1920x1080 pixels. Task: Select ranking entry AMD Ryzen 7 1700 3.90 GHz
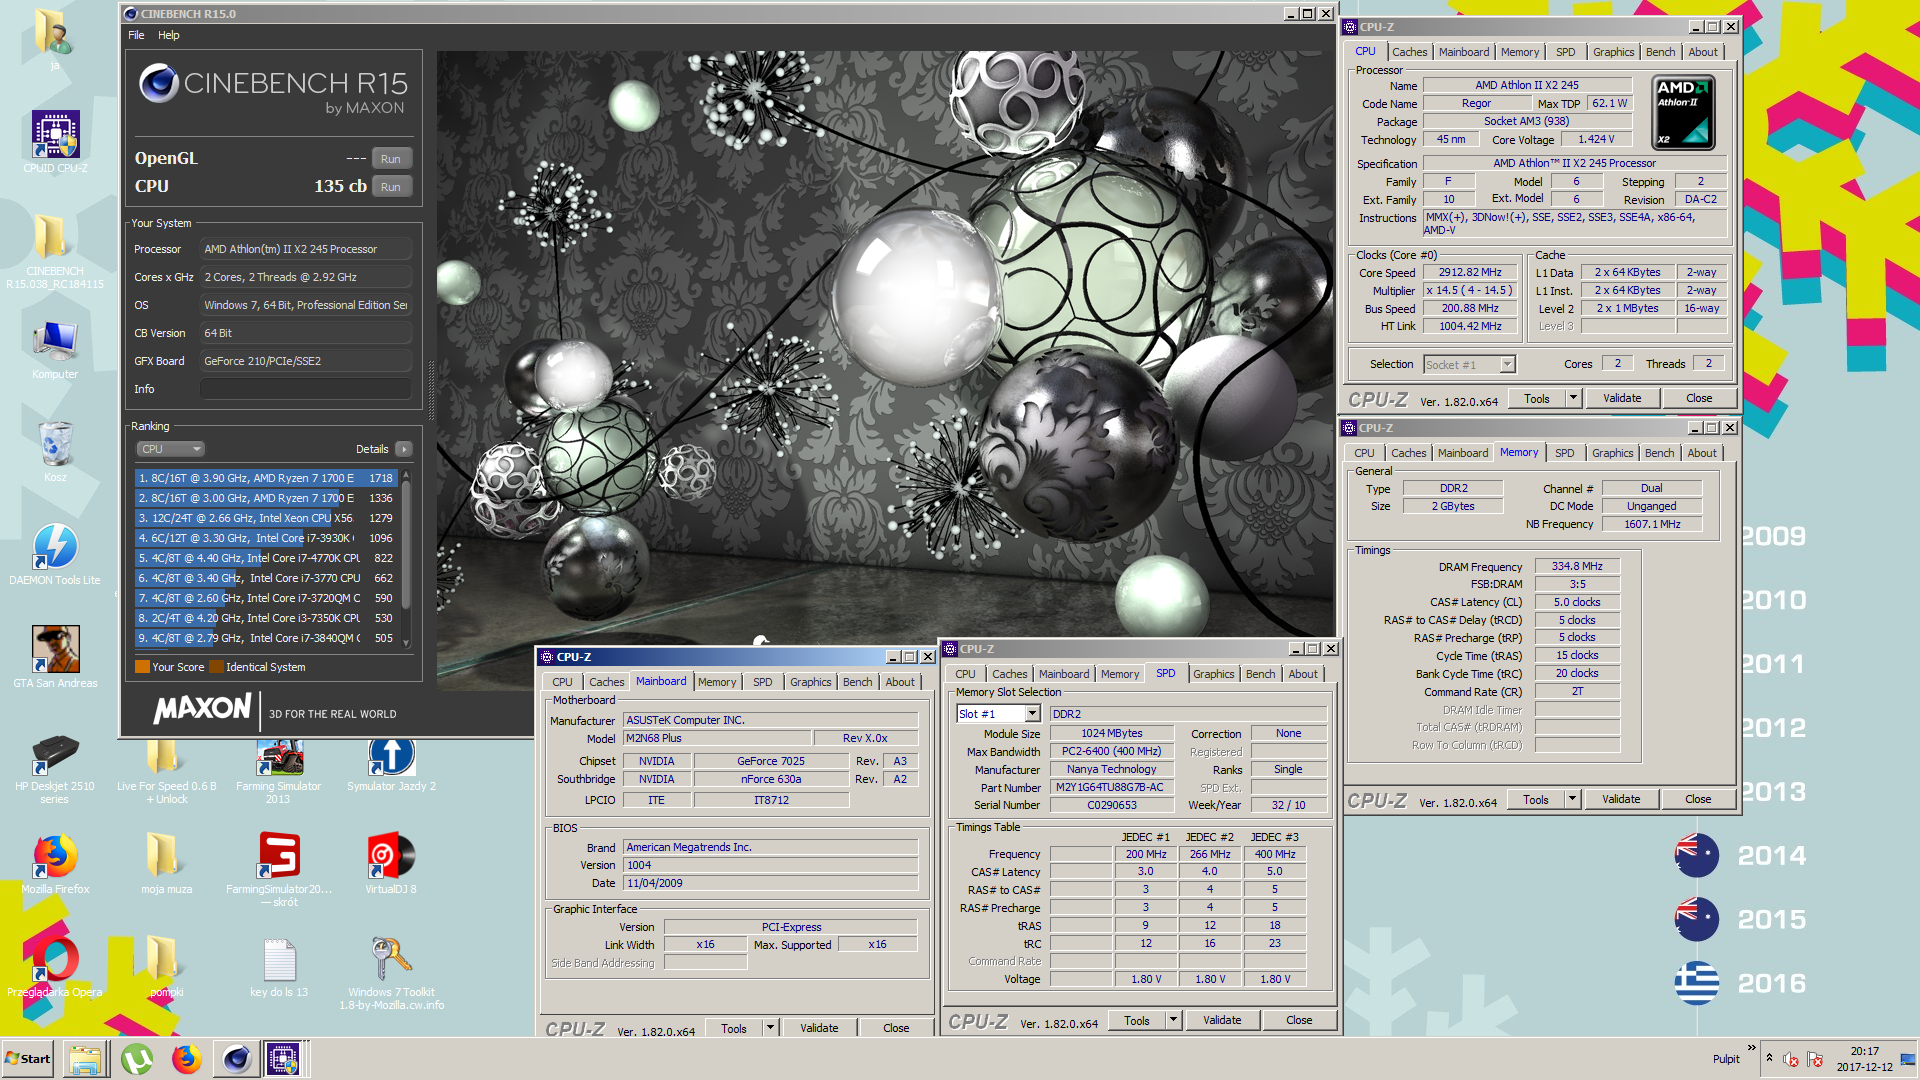[x=266, y=478]
